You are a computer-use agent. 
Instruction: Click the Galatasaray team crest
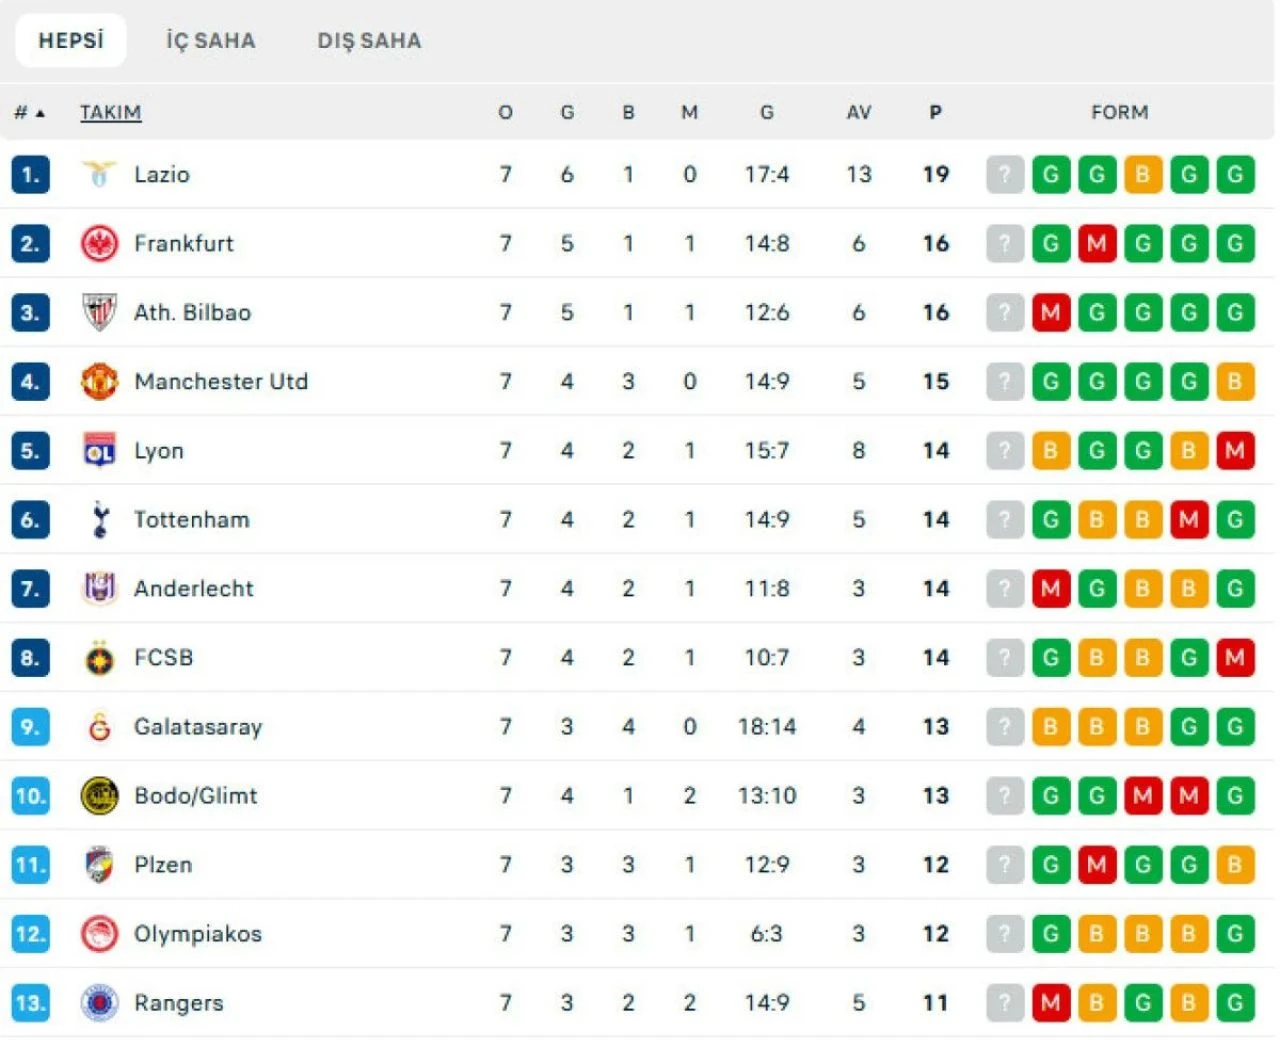(99, 727)
